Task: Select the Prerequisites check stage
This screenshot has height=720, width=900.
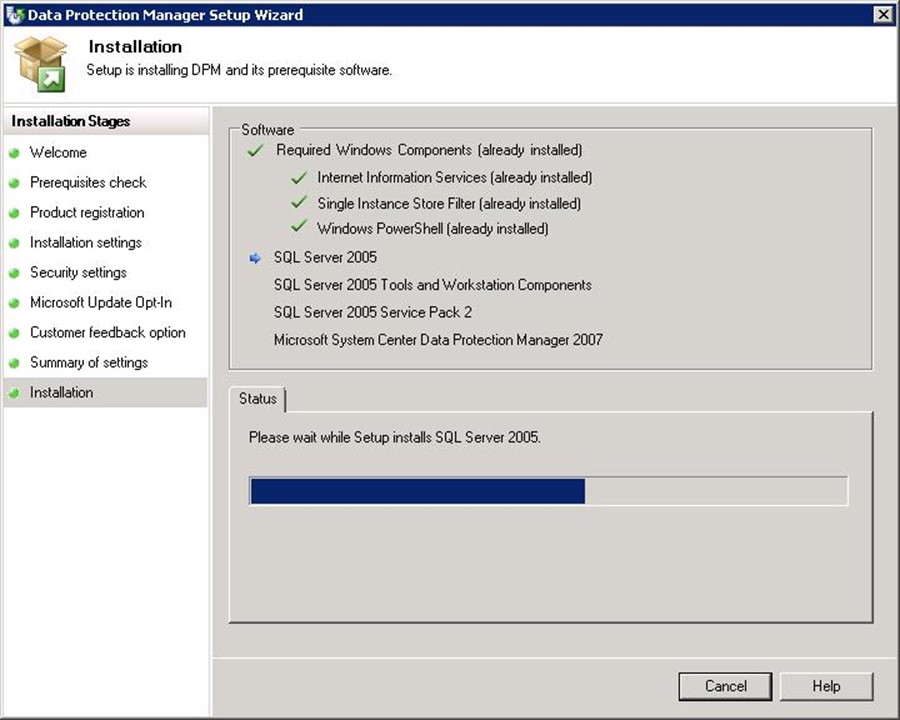Action: (x=88, y=182)
